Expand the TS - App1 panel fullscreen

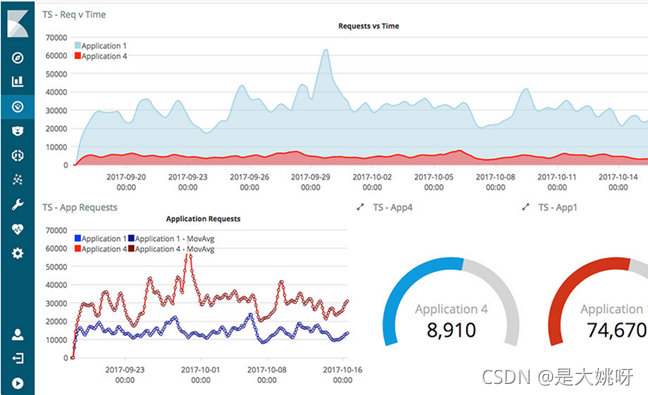pos(525,207)
